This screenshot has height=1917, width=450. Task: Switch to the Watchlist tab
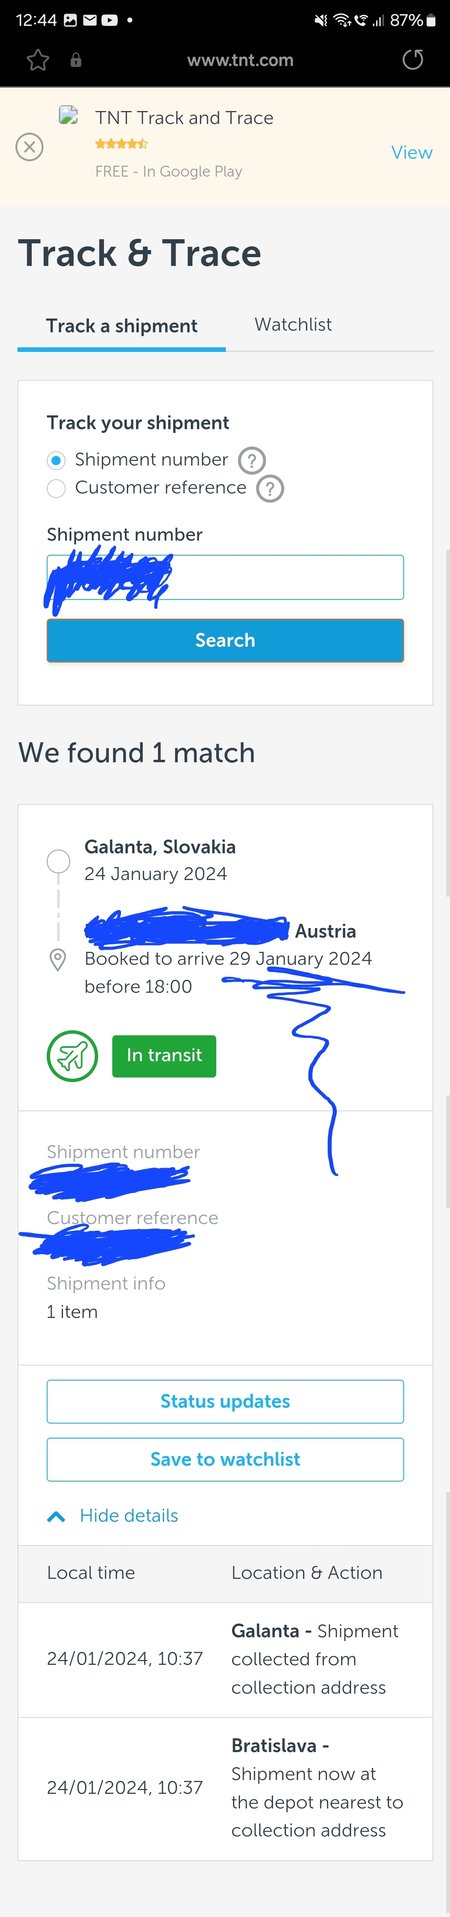pos(293,324)
